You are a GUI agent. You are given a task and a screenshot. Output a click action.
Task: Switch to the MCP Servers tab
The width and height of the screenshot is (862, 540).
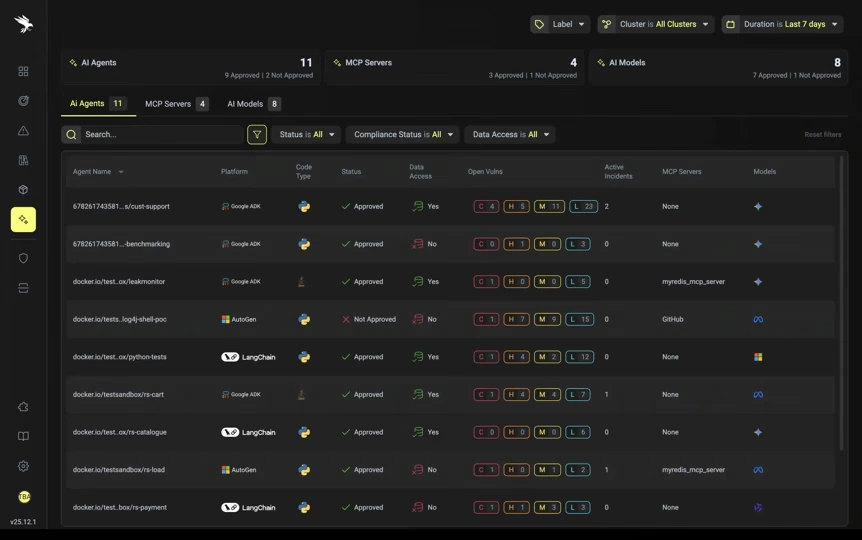coord(176,104)
